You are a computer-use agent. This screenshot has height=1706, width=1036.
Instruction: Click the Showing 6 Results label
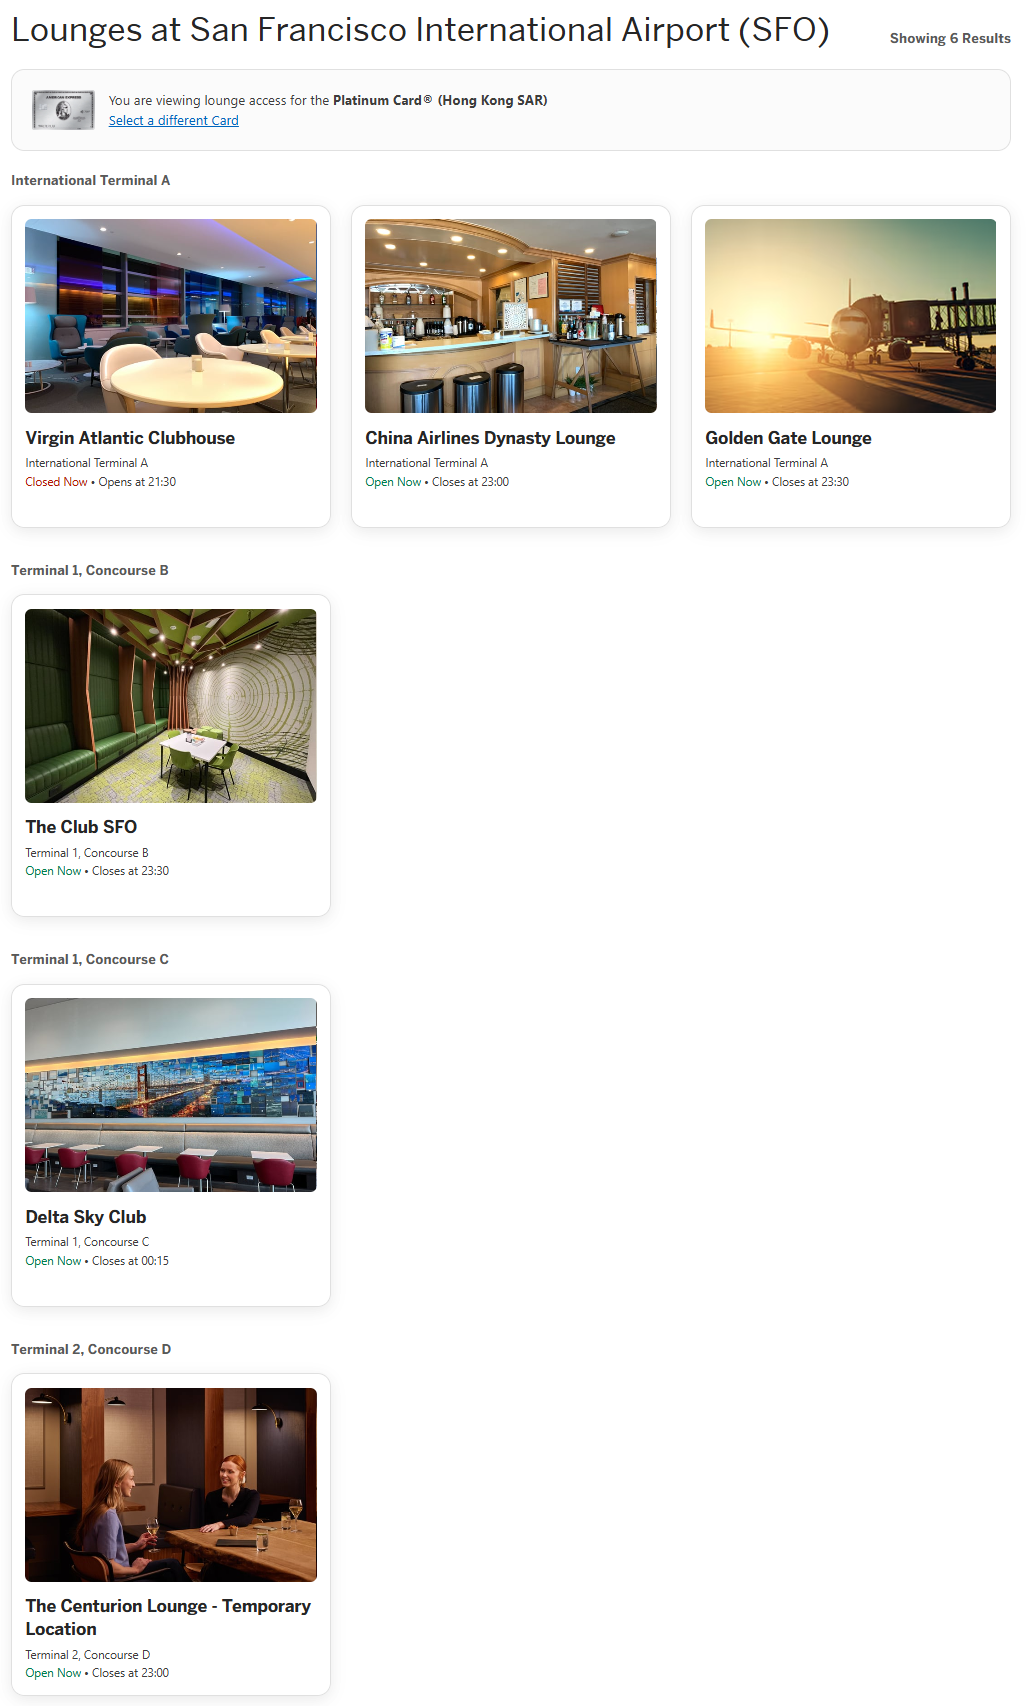point(950,38)
